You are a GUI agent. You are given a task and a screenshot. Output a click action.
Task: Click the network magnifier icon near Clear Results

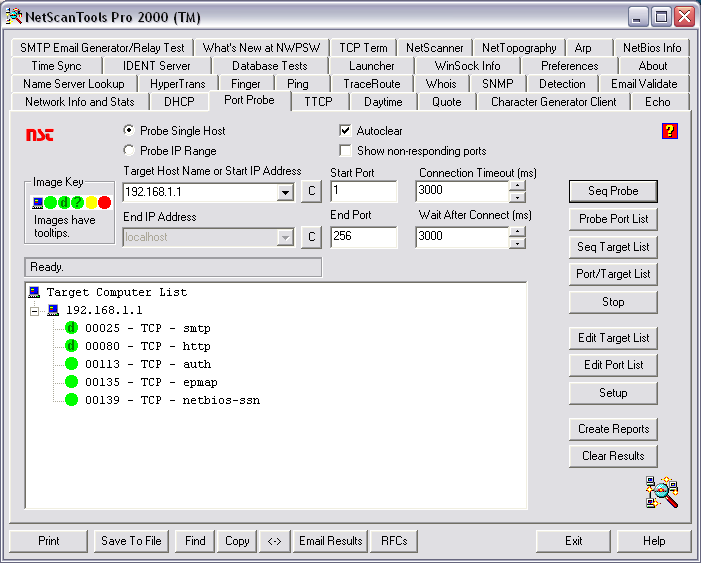coord(662,492)
